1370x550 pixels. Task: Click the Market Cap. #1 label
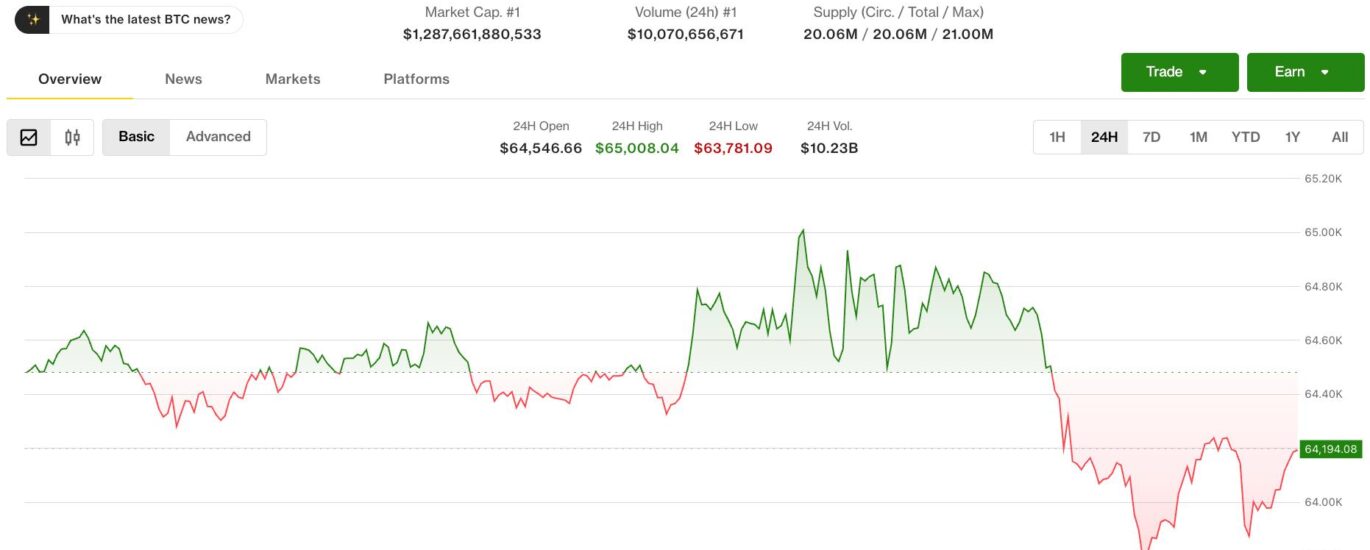471,12
